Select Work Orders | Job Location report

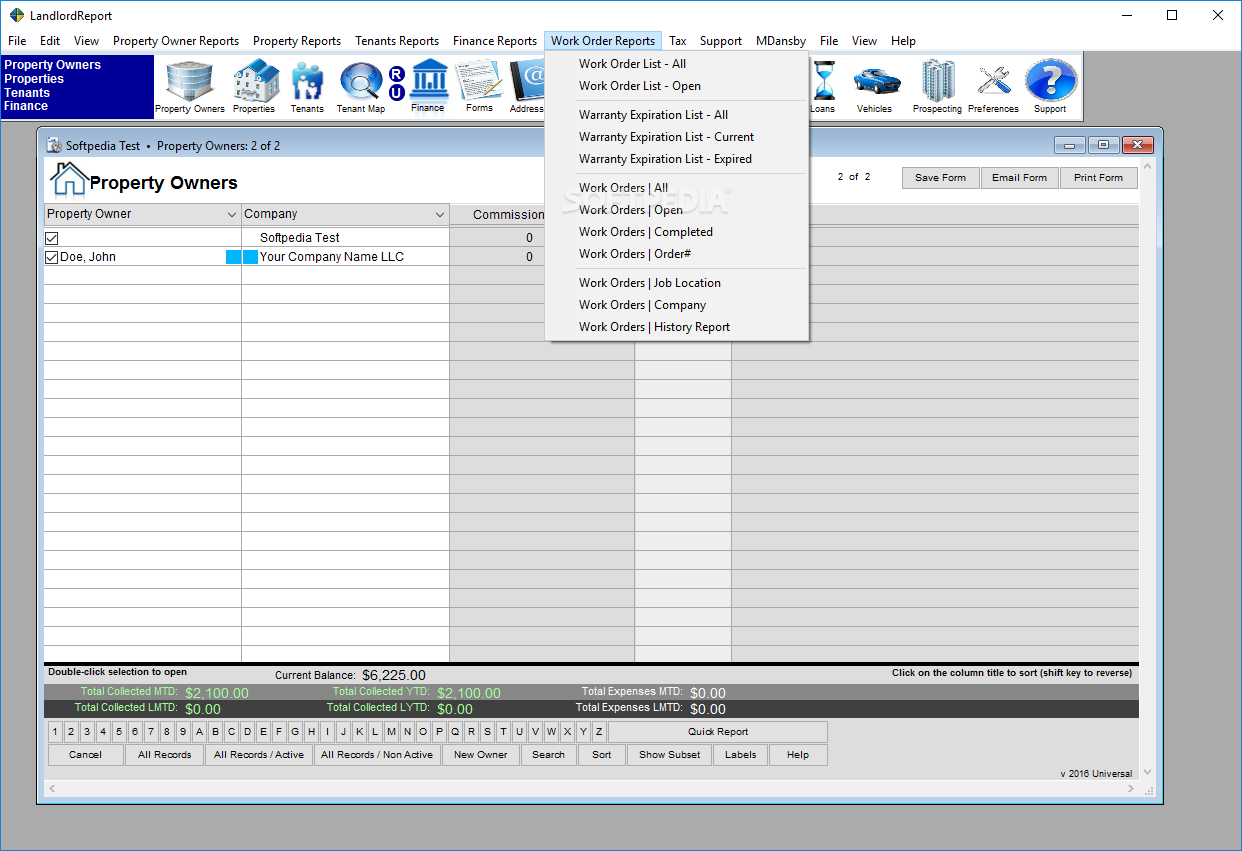650,283
